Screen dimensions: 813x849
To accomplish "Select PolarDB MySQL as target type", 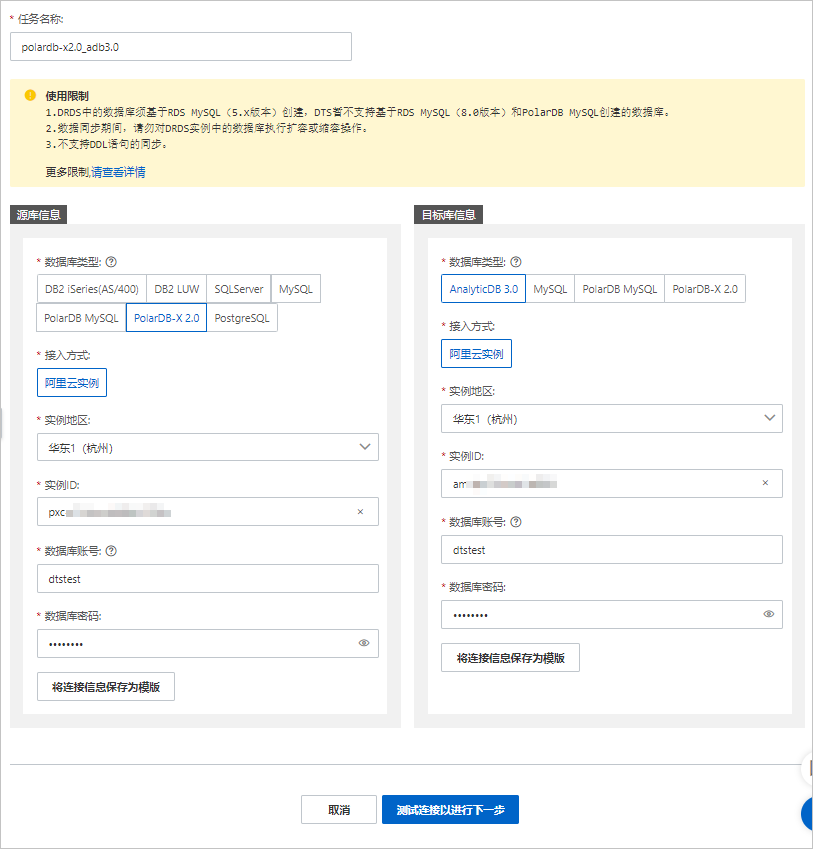I will [619, 289].
